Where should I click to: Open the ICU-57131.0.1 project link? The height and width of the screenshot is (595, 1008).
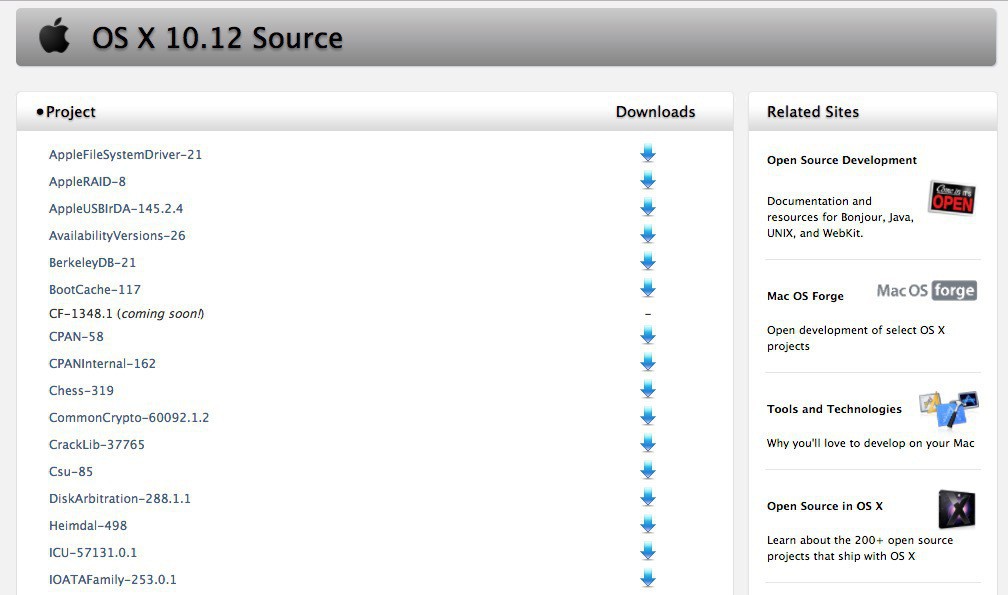click(x=93, y=552)
